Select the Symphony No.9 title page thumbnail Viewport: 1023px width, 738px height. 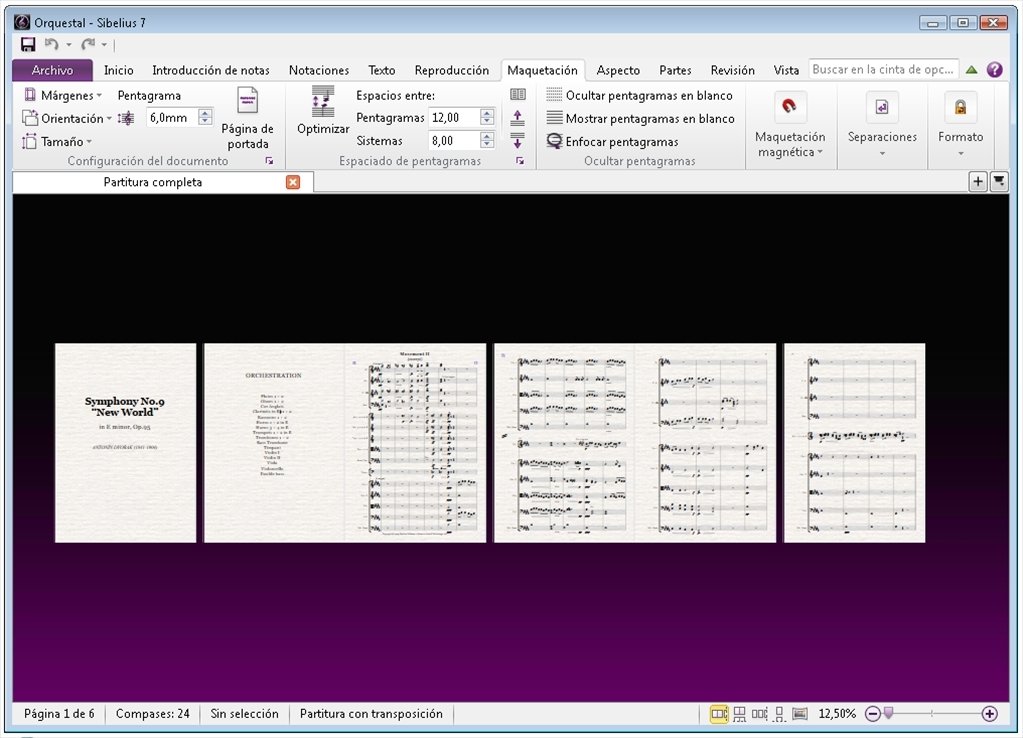(125, 442)
